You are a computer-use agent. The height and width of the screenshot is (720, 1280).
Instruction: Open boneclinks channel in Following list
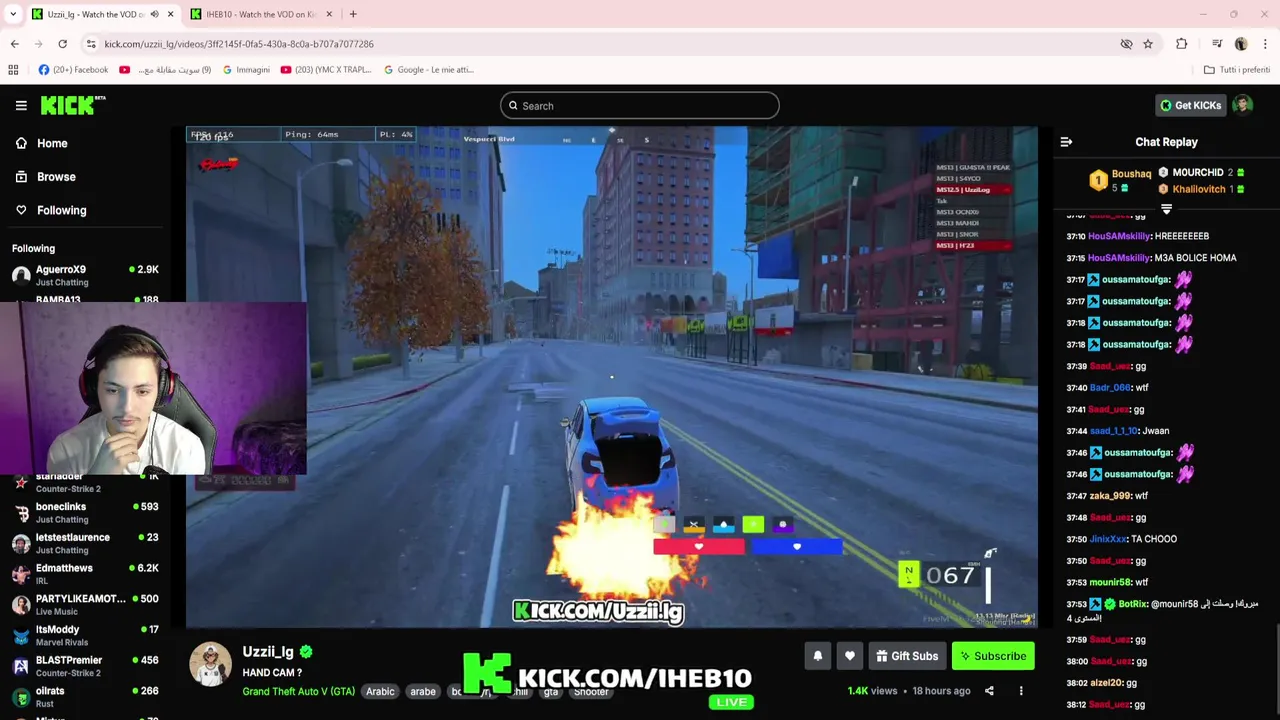coord(85,512)
